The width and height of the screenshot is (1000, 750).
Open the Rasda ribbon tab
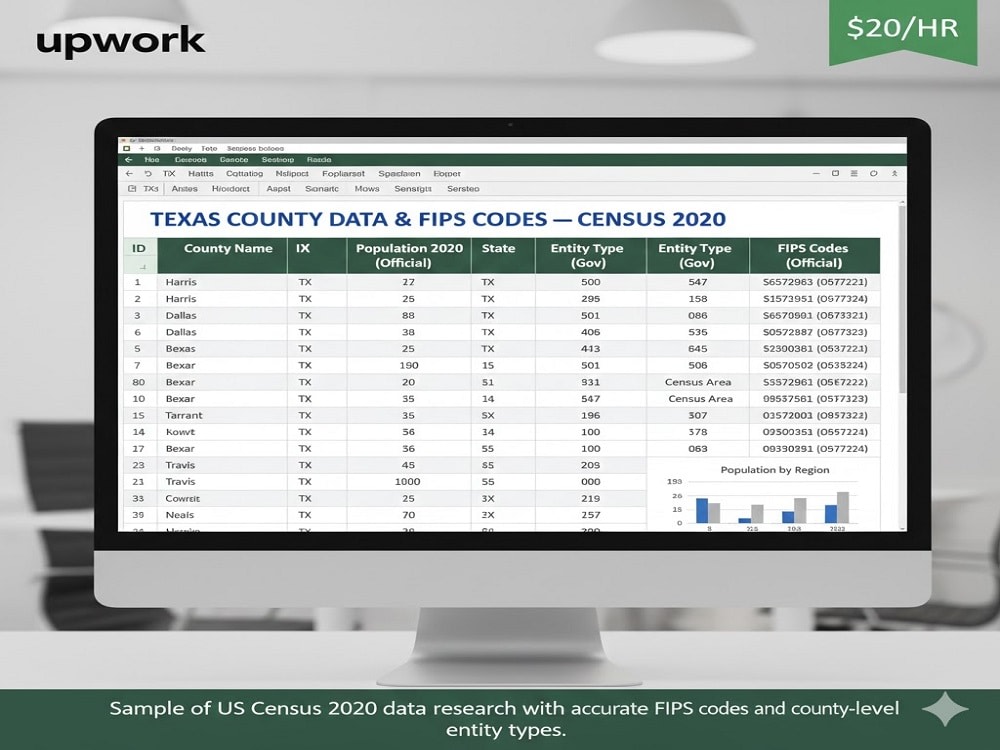tap(319, 160)
